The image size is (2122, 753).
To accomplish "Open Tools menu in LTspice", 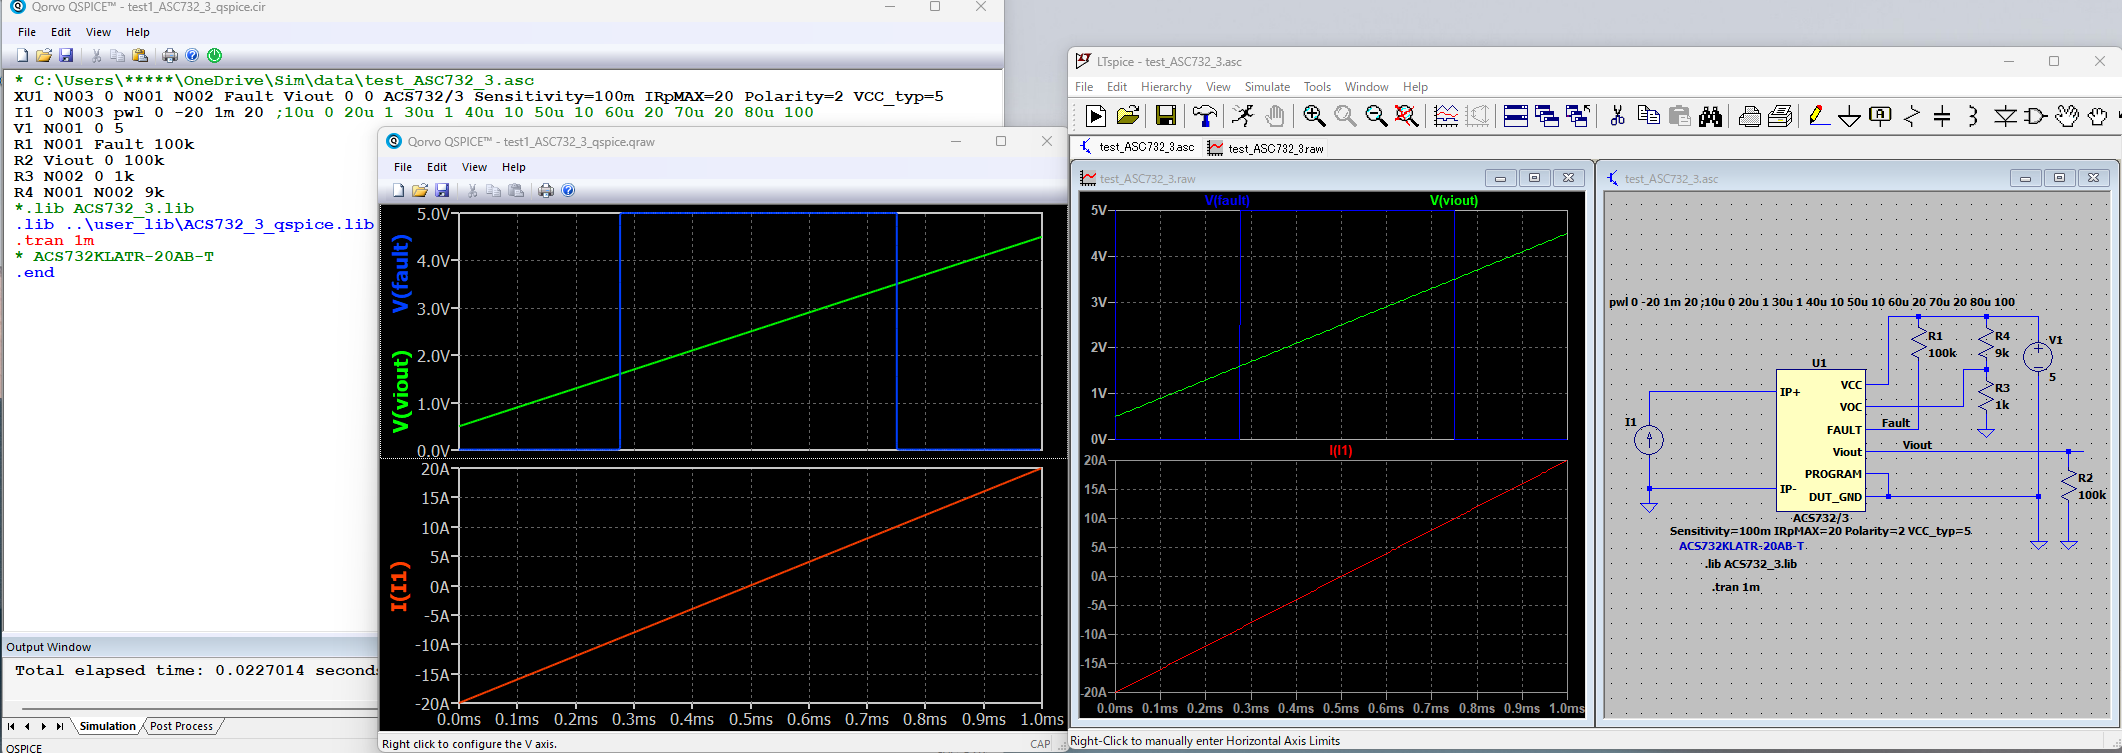I will pos(1317,87).
